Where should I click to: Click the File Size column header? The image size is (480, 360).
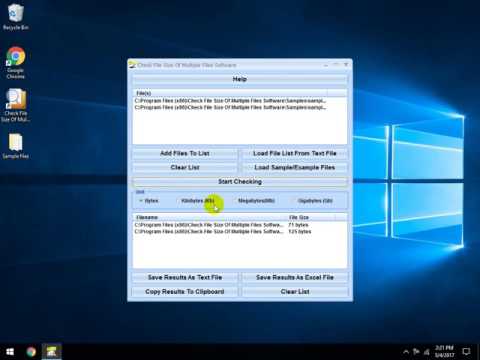coord(311,217)
